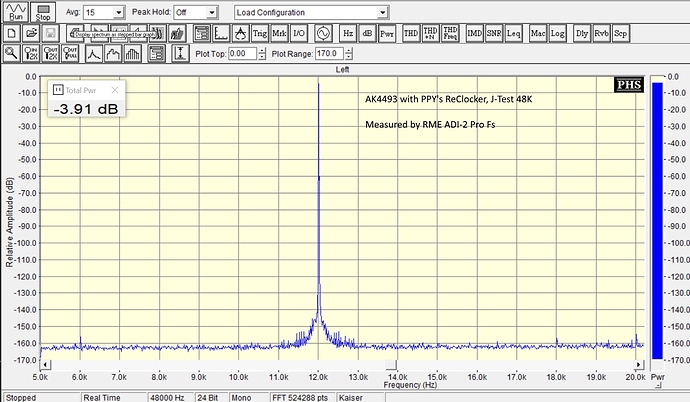Toggle the dB scale button
The image size is (690, 402).
click(x=367, y=33)
